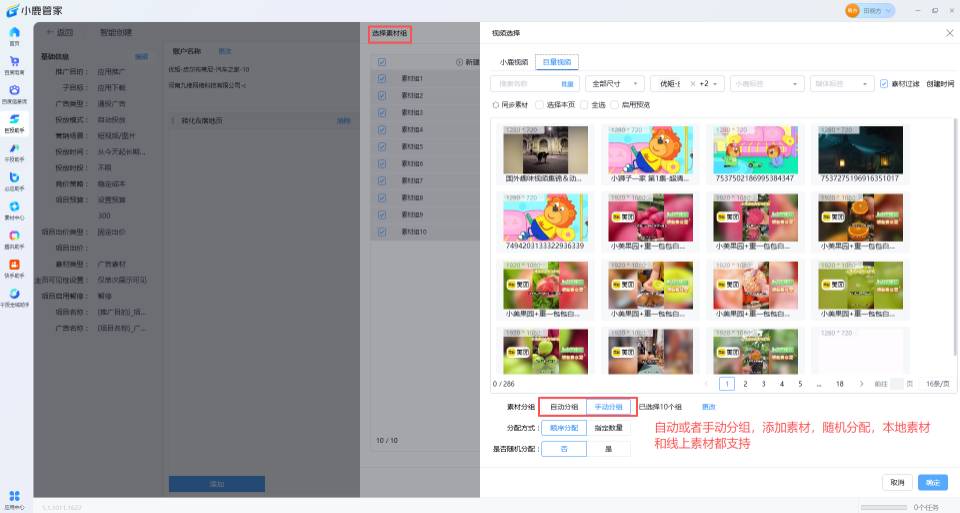Viewport: 960px width, 513px height.
Task: Close the 视频选择 dialog with X icon
Action: [949, 33]
